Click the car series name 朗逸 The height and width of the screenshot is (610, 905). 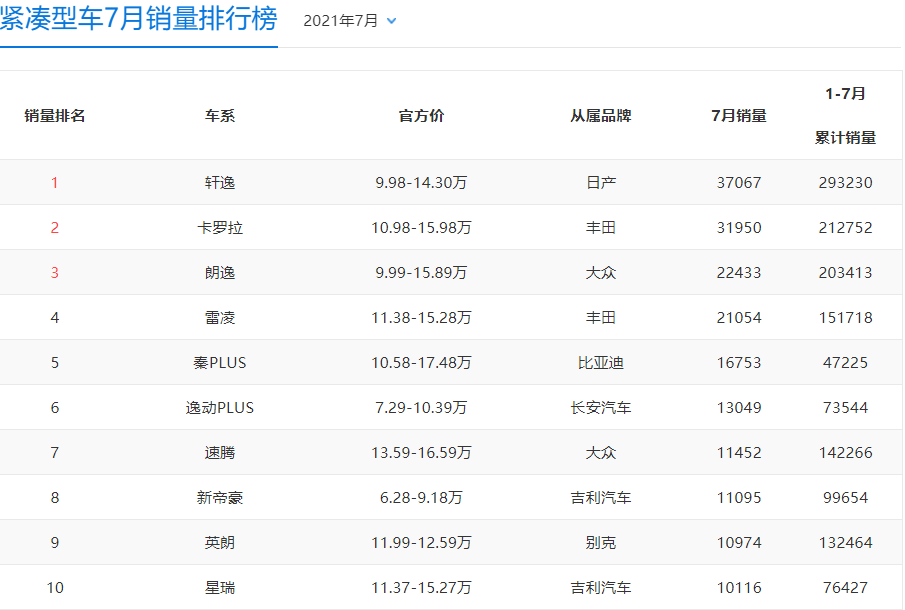(220, 272)
